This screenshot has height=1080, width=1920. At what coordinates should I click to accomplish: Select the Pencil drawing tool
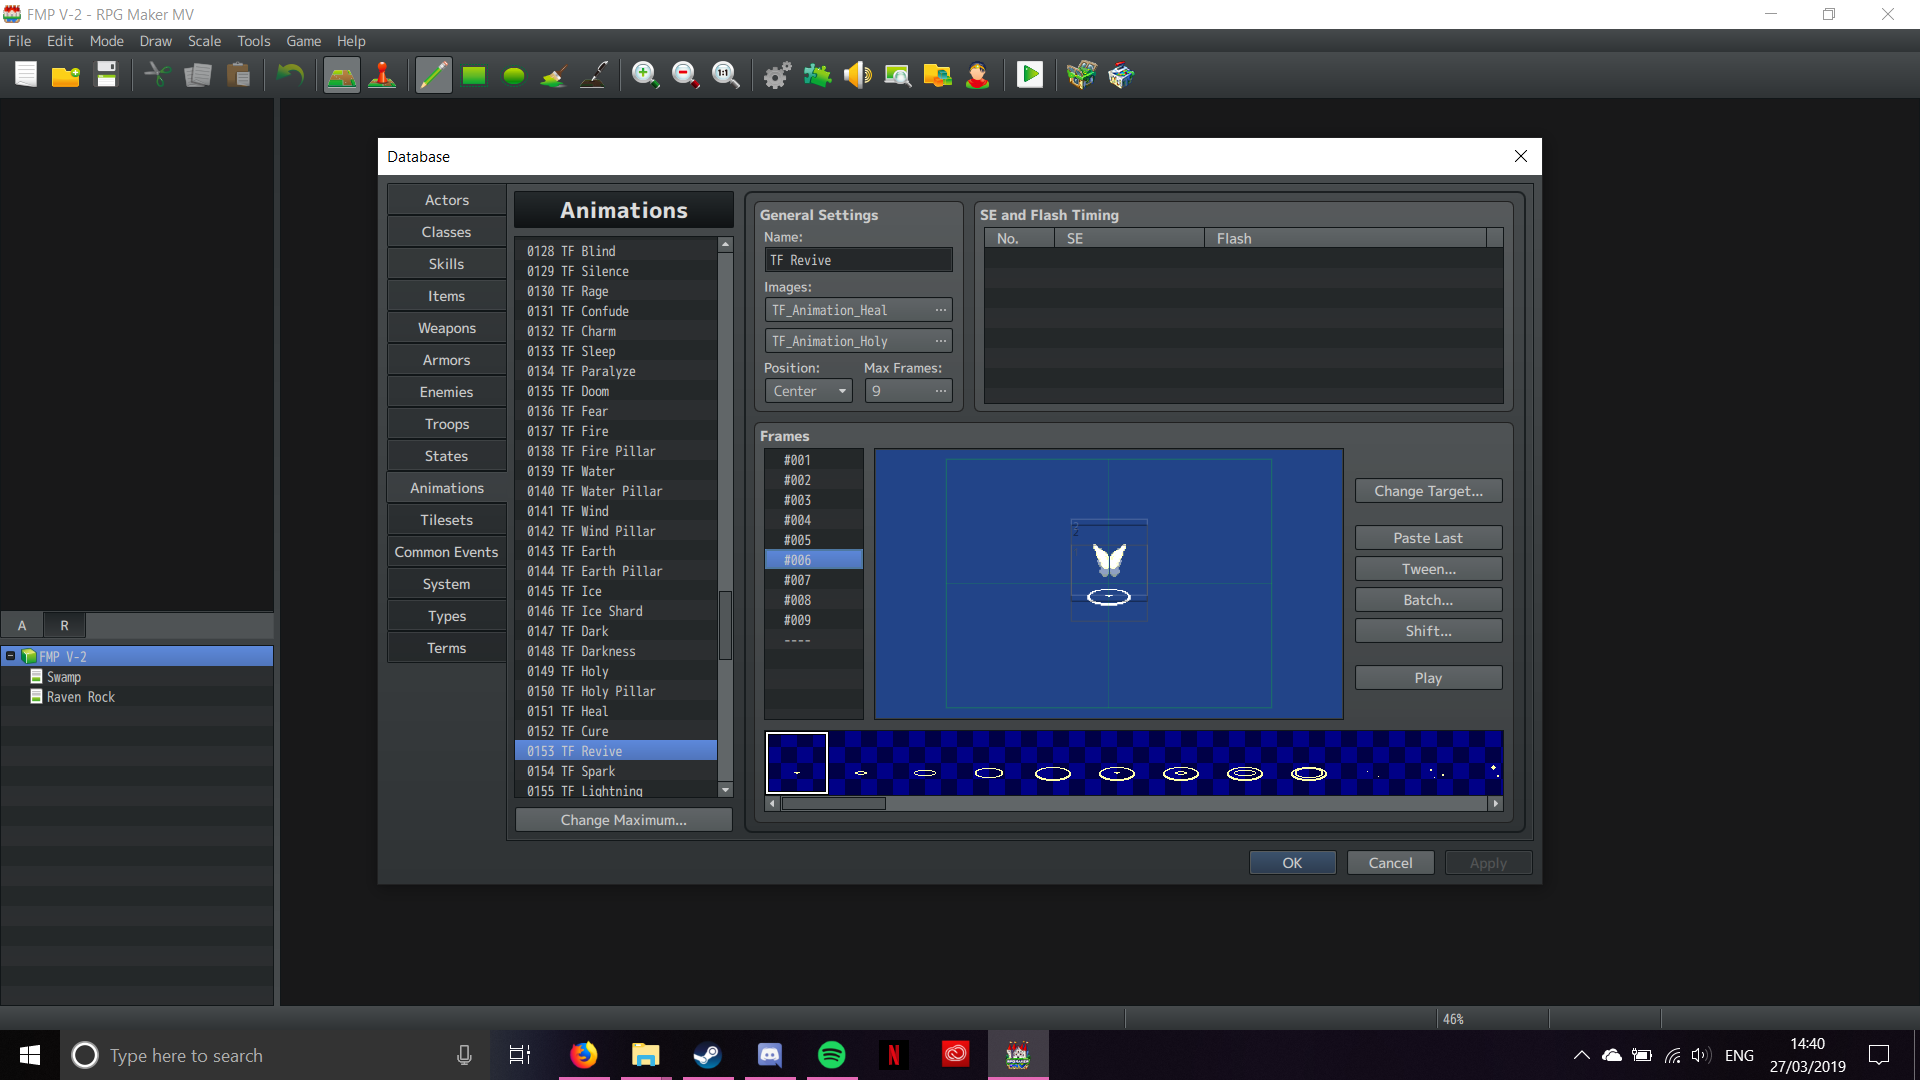pos(433,75)
